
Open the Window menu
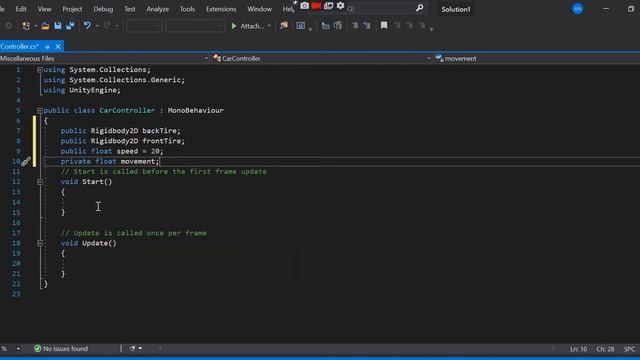tap(260, 9)
